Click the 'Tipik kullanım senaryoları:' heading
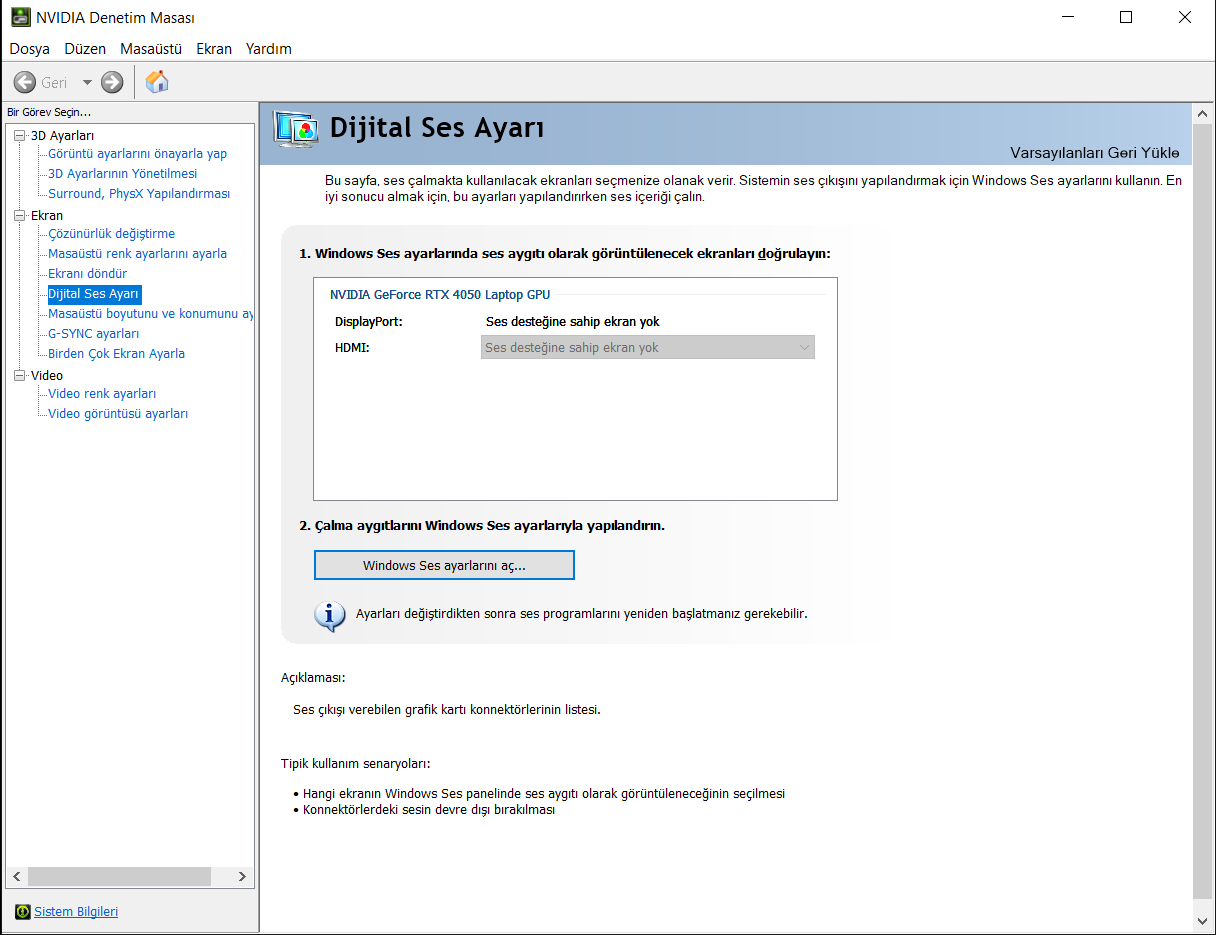Viewport: 1216px width, 935px height. pos(355,763)
